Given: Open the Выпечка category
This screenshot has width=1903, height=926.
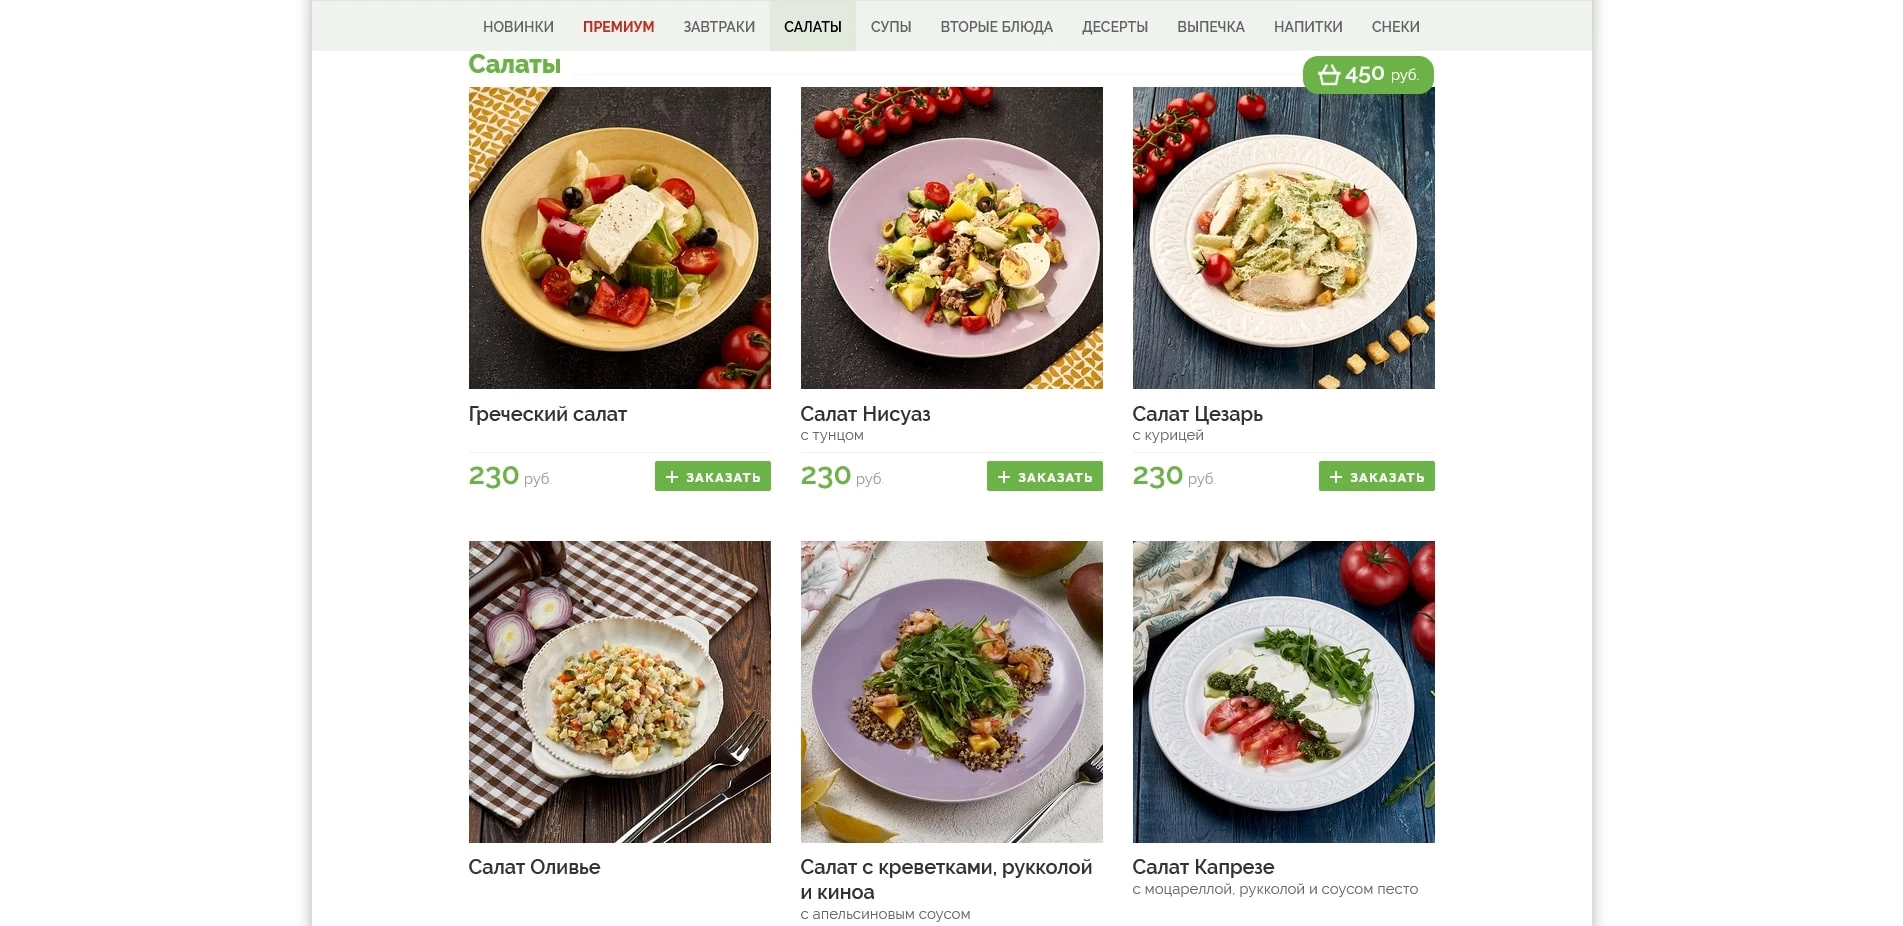Looking at the screenshot, I should pos(1210,27).
